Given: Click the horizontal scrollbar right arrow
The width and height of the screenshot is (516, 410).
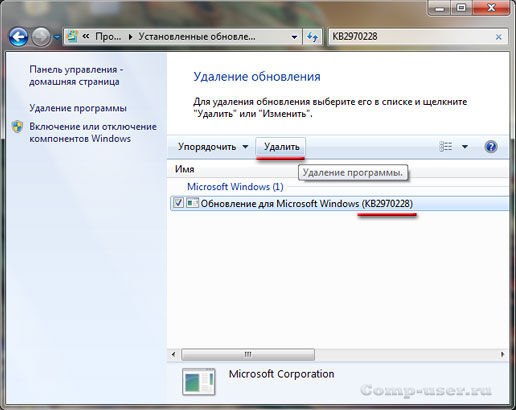Looking at the screenshot, I should [x=502, y=354].
